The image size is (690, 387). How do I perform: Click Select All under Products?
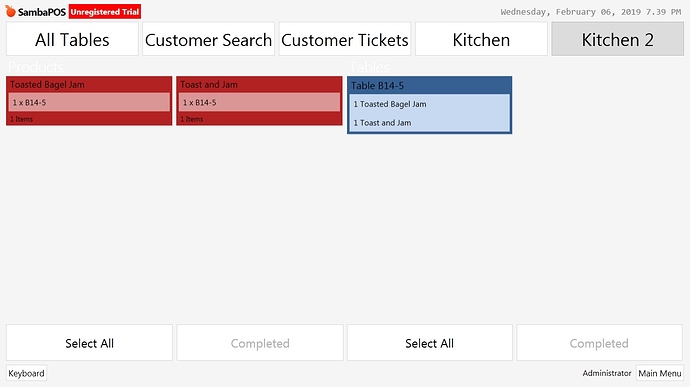tap(89, 343)
